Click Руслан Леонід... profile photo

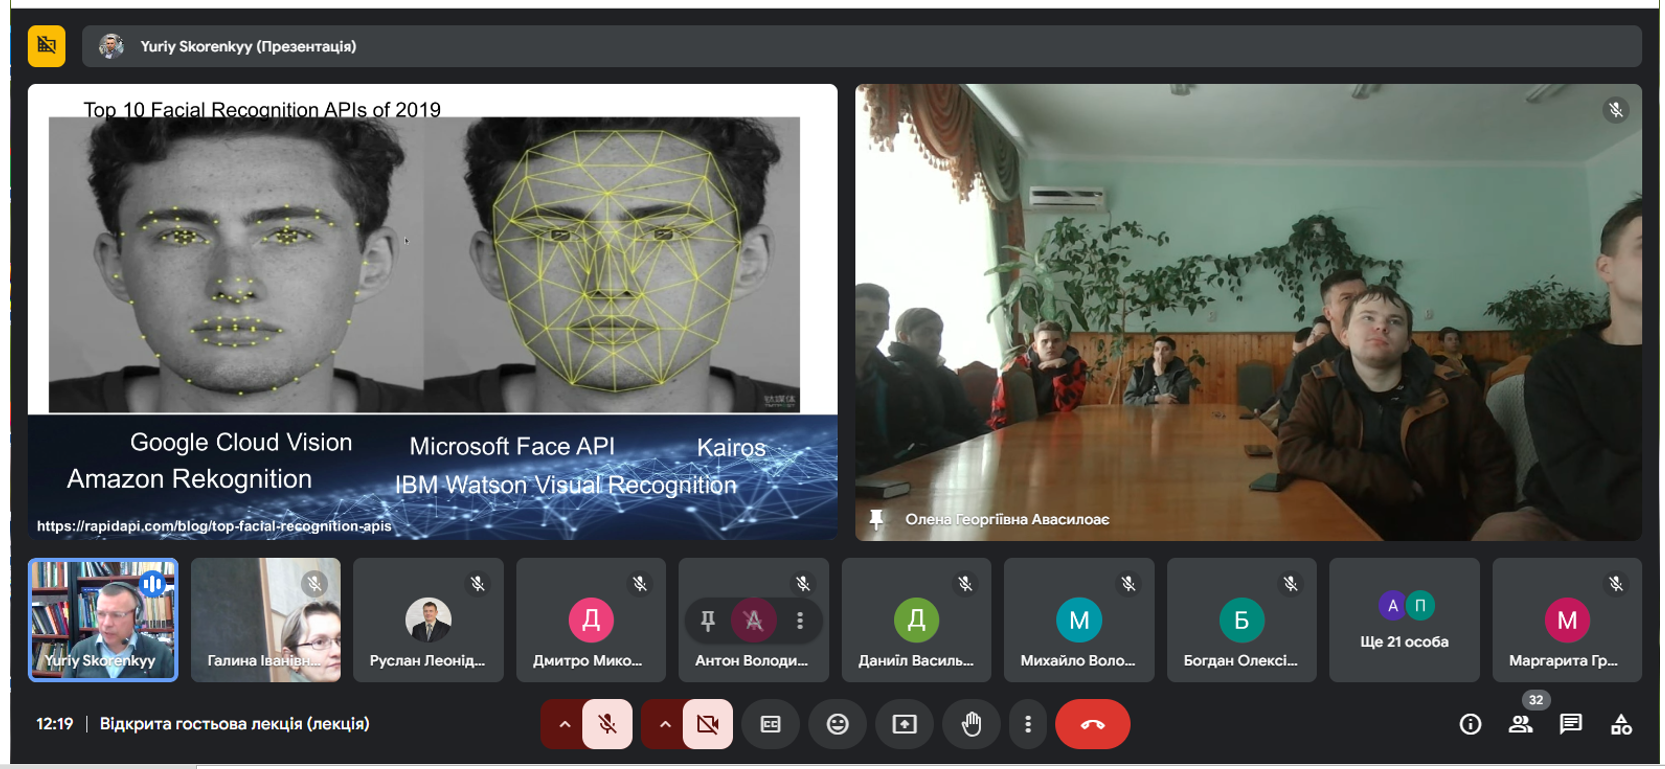[x=428, y=620]
